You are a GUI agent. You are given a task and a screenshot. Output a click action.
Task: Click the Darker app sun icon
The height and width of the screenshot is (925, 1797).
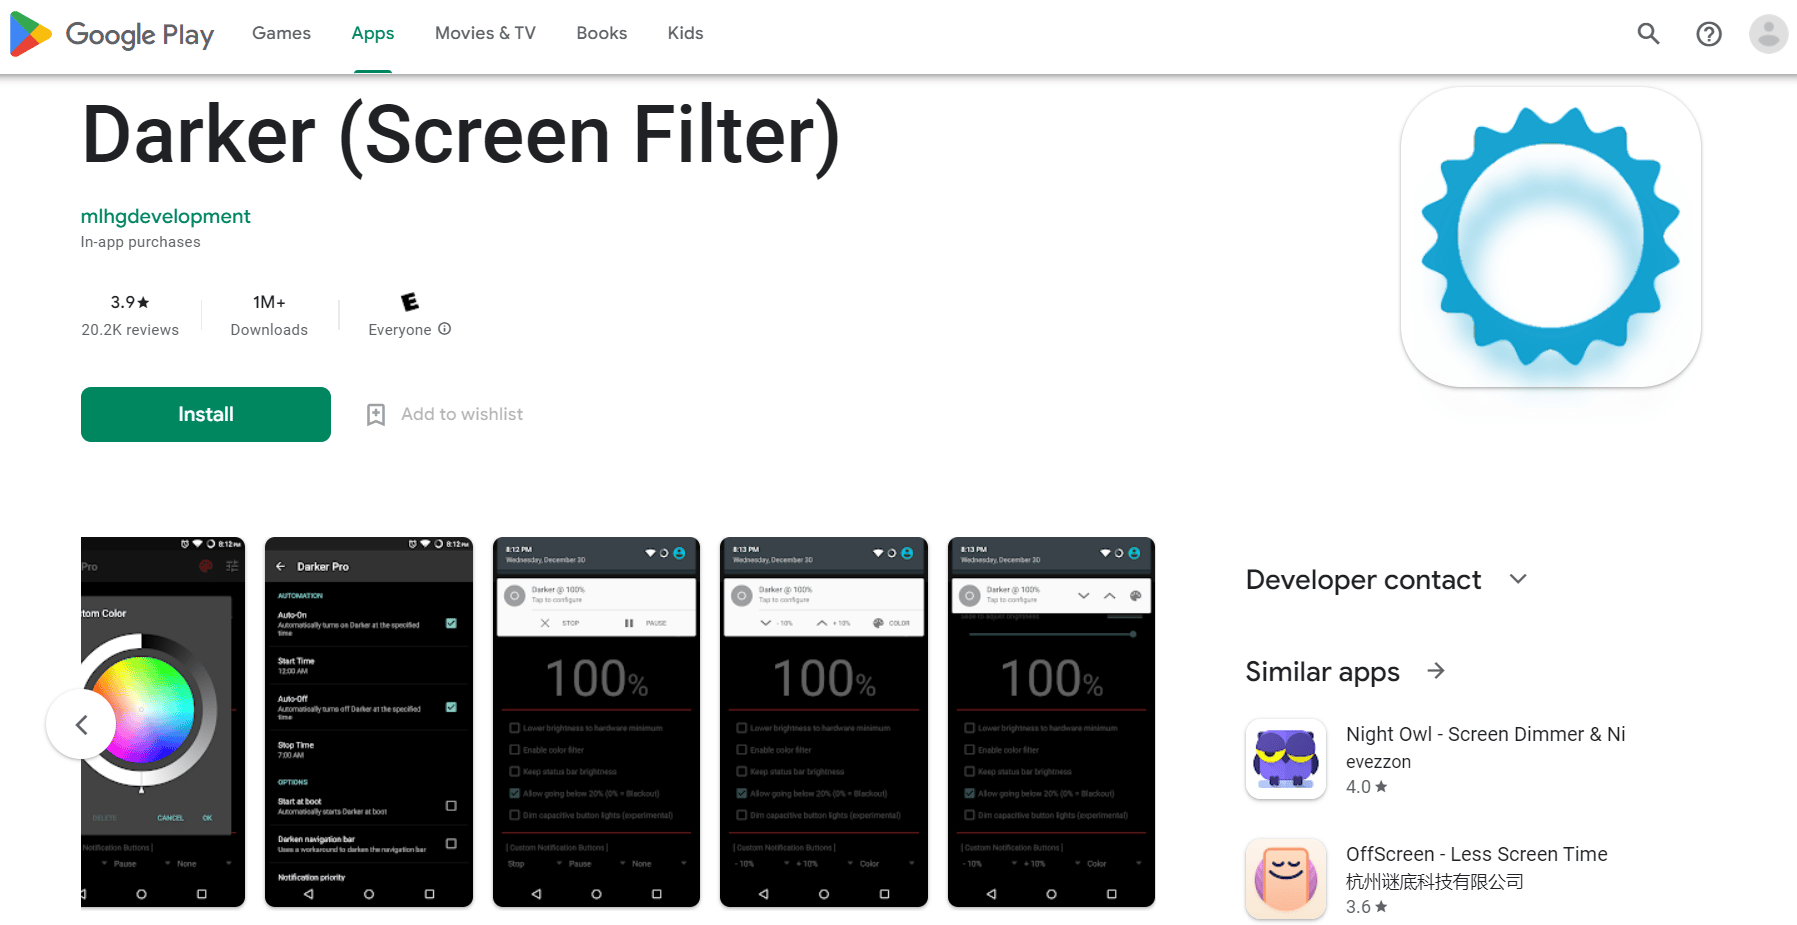click(1550, 237)
